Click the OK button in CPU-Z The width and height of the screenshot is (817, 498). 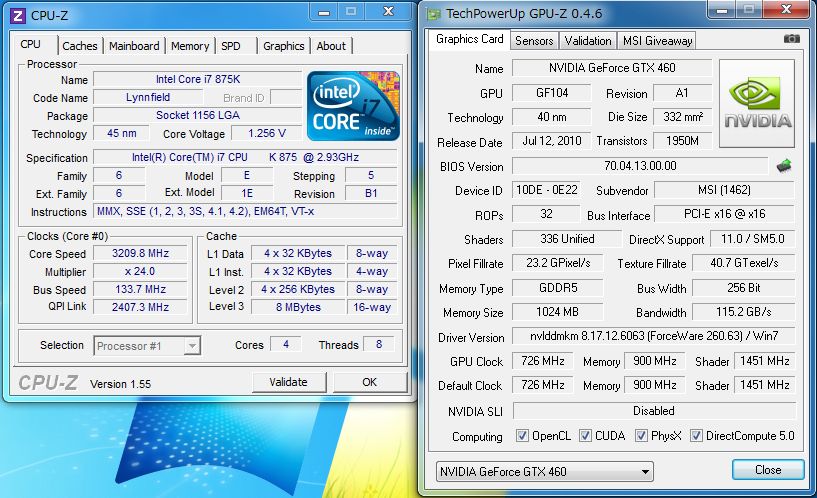(x=369, y=382)
